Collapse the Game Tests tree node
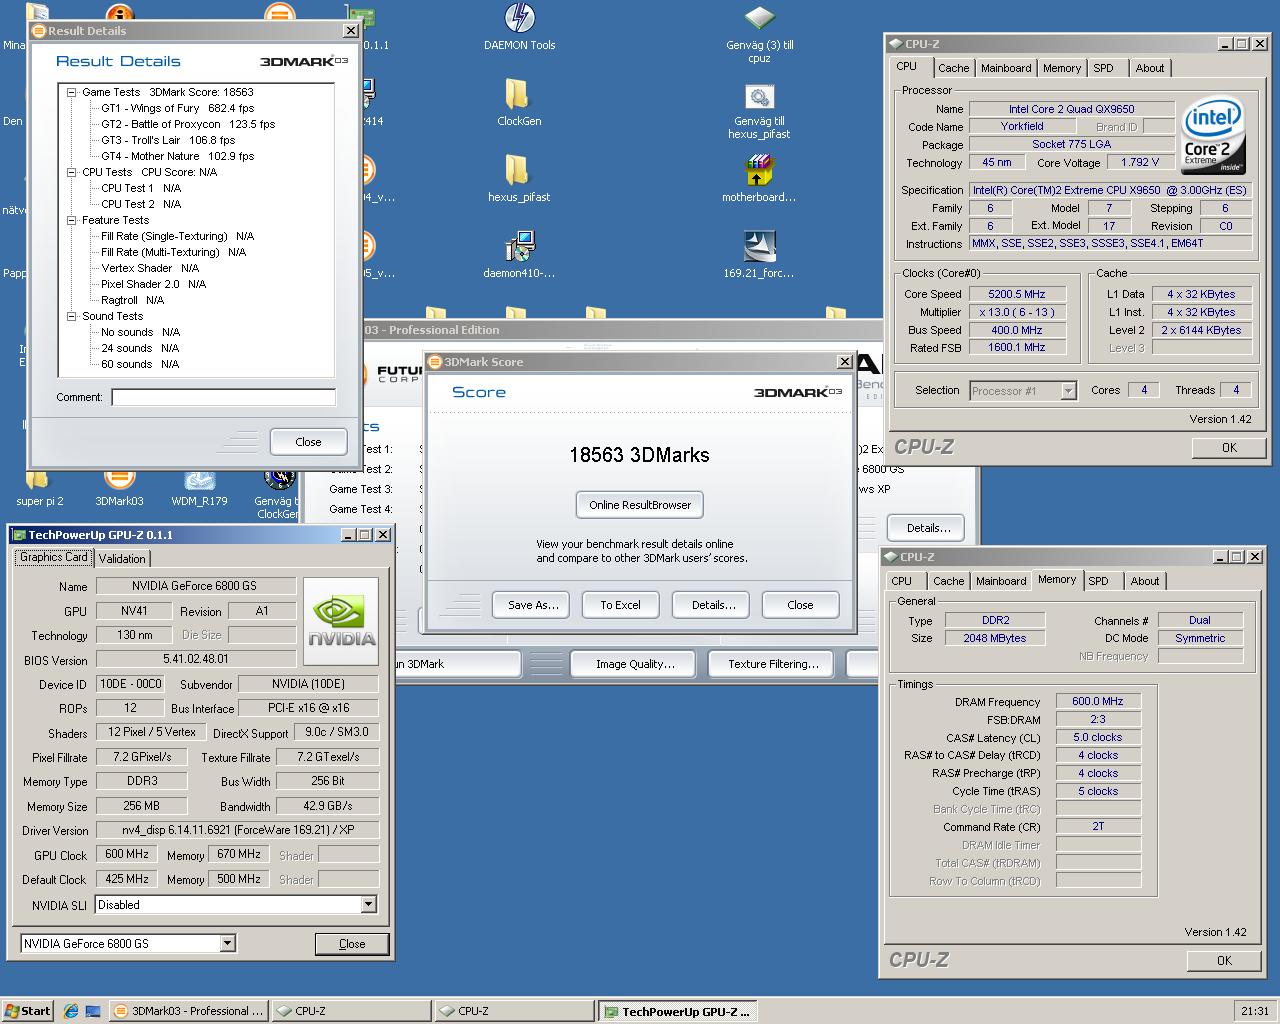The height and width of the screenshot is (1024, 1280). point(72,92)
